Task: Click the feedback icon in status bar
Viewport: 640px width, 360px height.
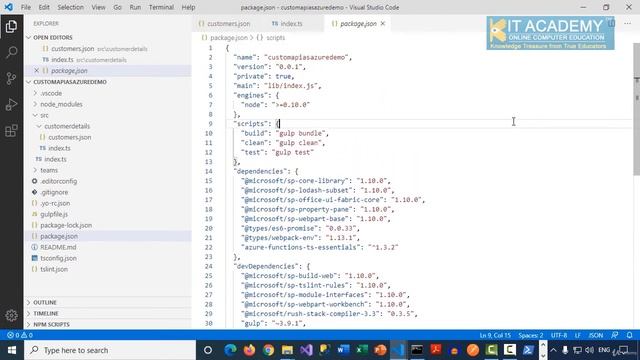Action: pos(615,335)
